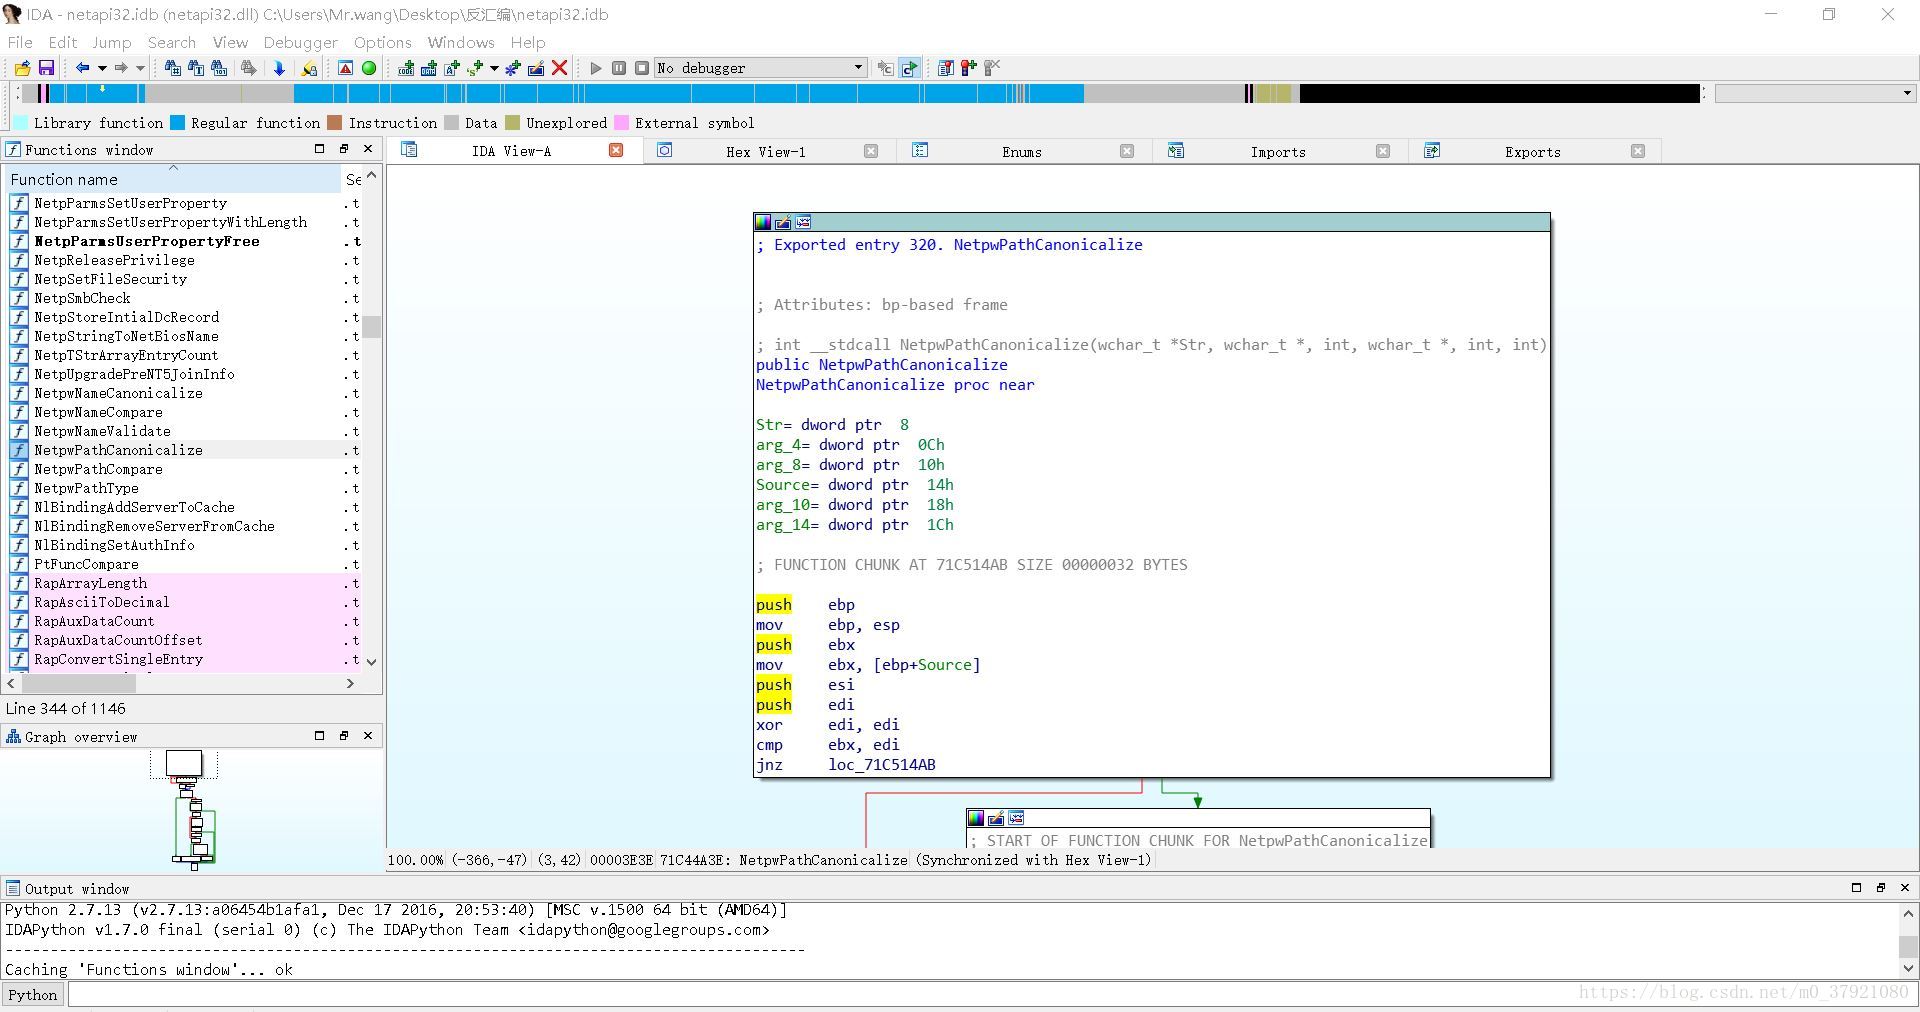Open the Options menu
This screenshot has height=1012, width=1920.
(x=382, y=42)
